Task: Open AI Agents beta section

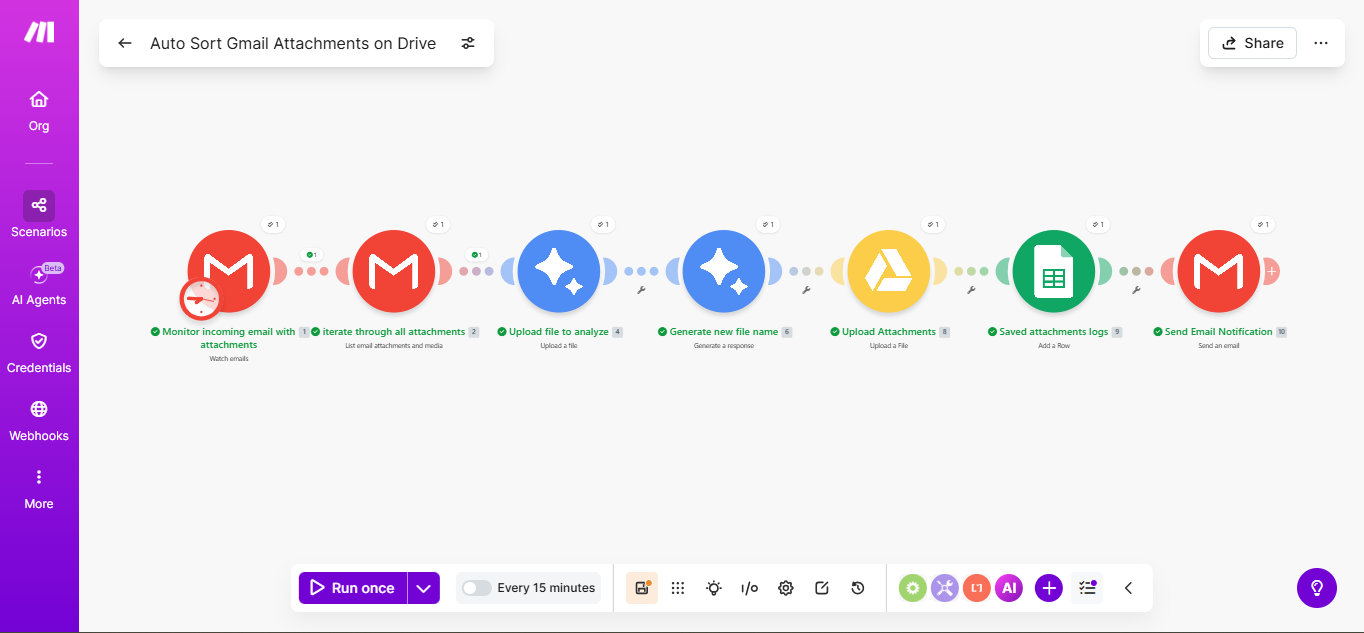Action: click(x=39, y=285)
